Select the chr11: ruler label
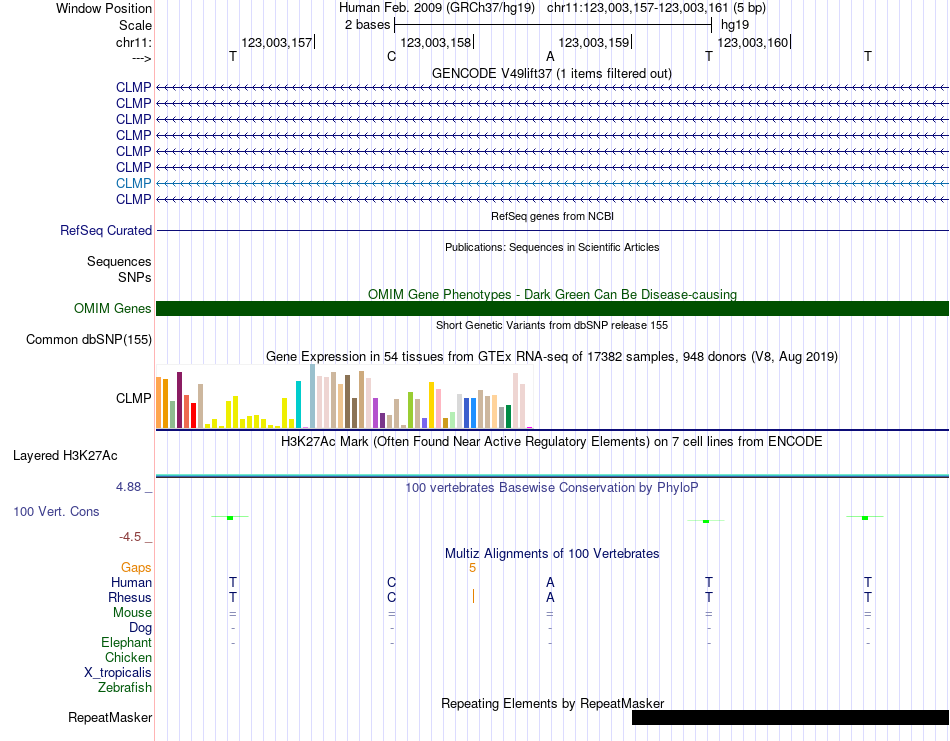The image size is (950, 741). coord(133,42)
